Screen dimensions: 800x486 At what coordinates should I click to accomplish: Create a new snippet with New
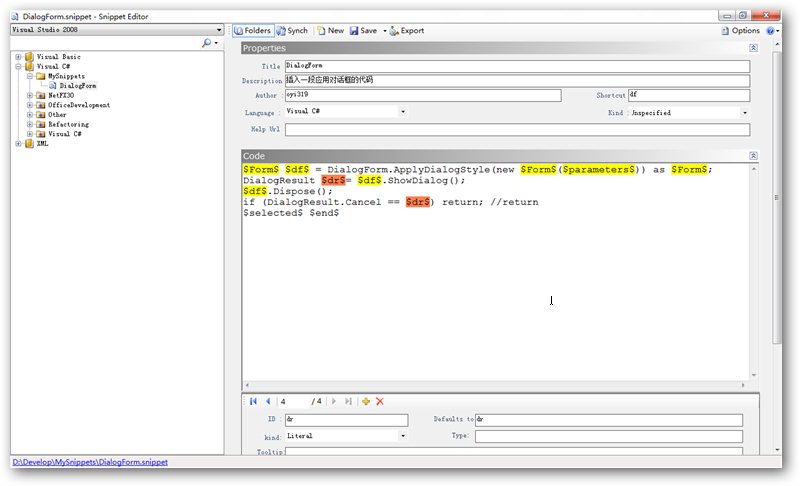[330, 31]
